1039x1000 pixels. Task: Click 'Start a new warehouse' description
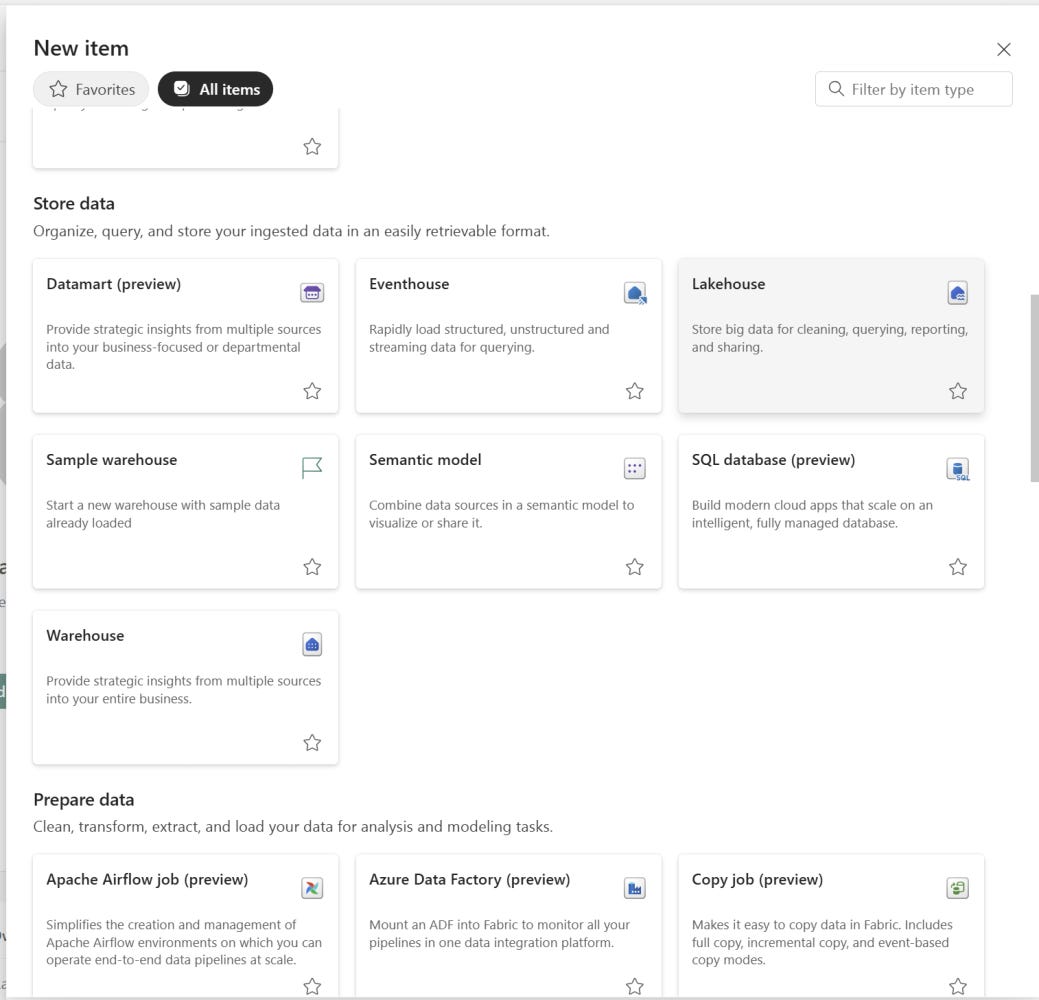(x=163, y=514)
